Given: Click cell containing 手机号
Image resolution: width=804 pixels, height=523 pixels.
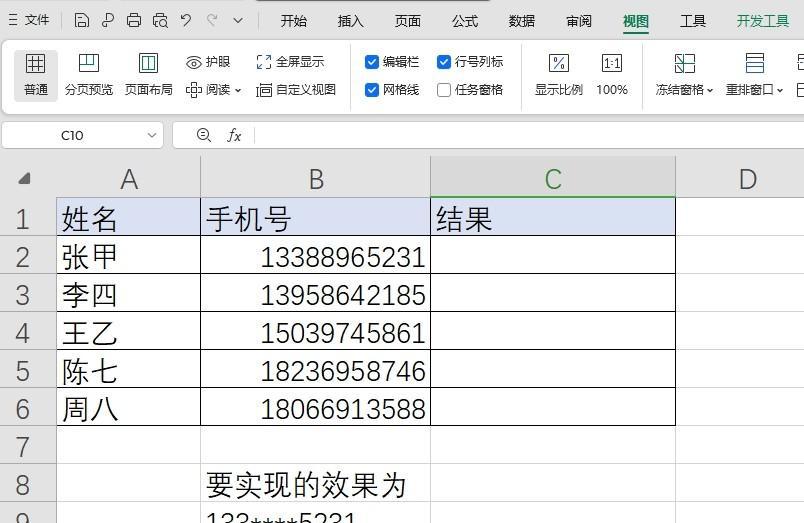Looking at the screenshot, I should click(315, 217).
